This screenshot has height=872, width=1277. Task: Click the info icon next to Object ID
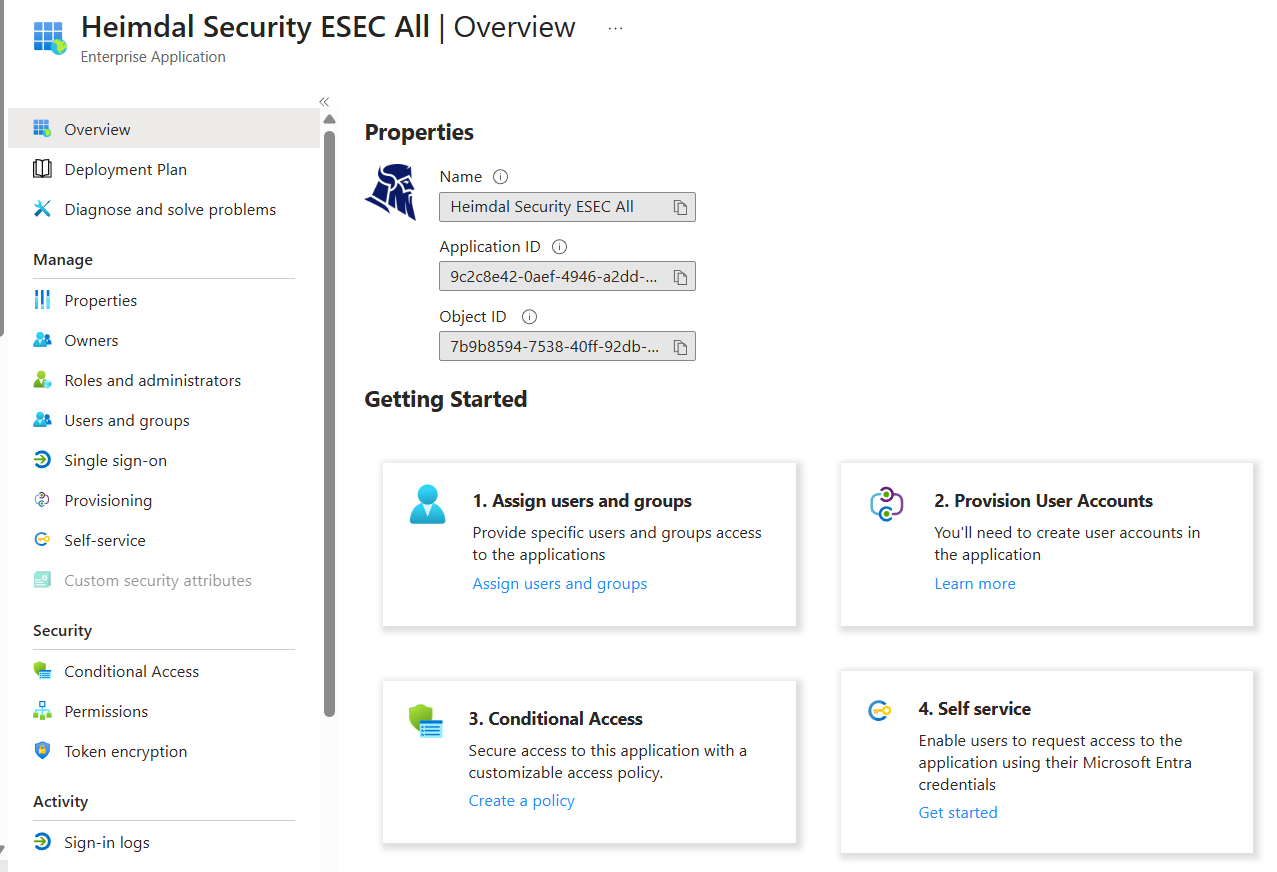pos(530,316)
